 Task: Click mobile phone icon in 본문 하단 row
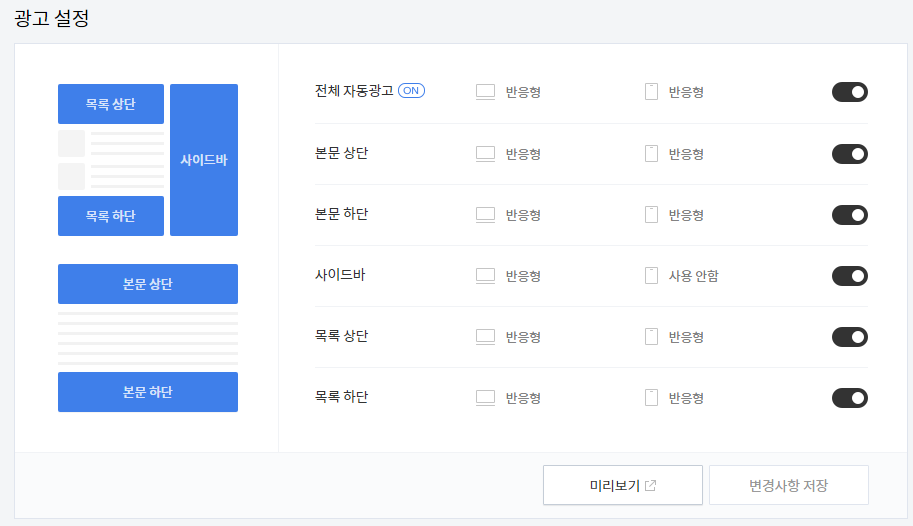pos(652,215)
